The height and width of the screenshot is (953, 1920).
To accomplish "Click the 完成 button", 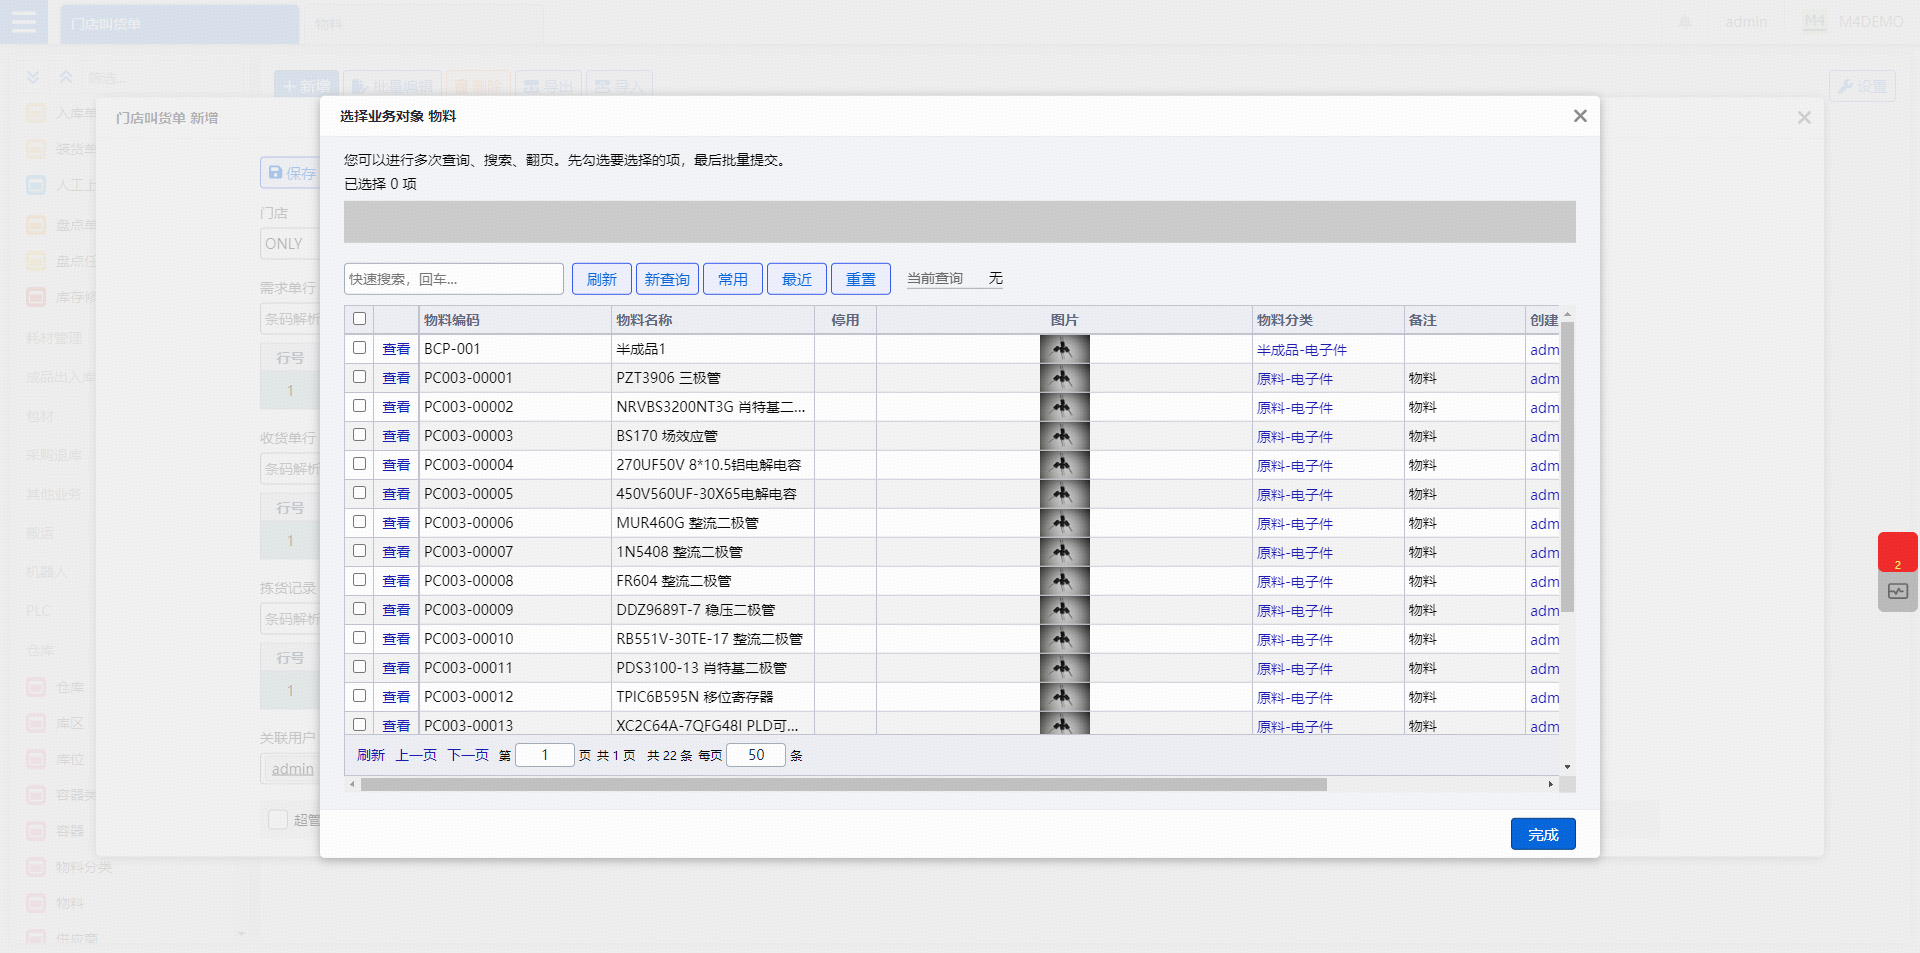I will click(x=1543, y=834).
